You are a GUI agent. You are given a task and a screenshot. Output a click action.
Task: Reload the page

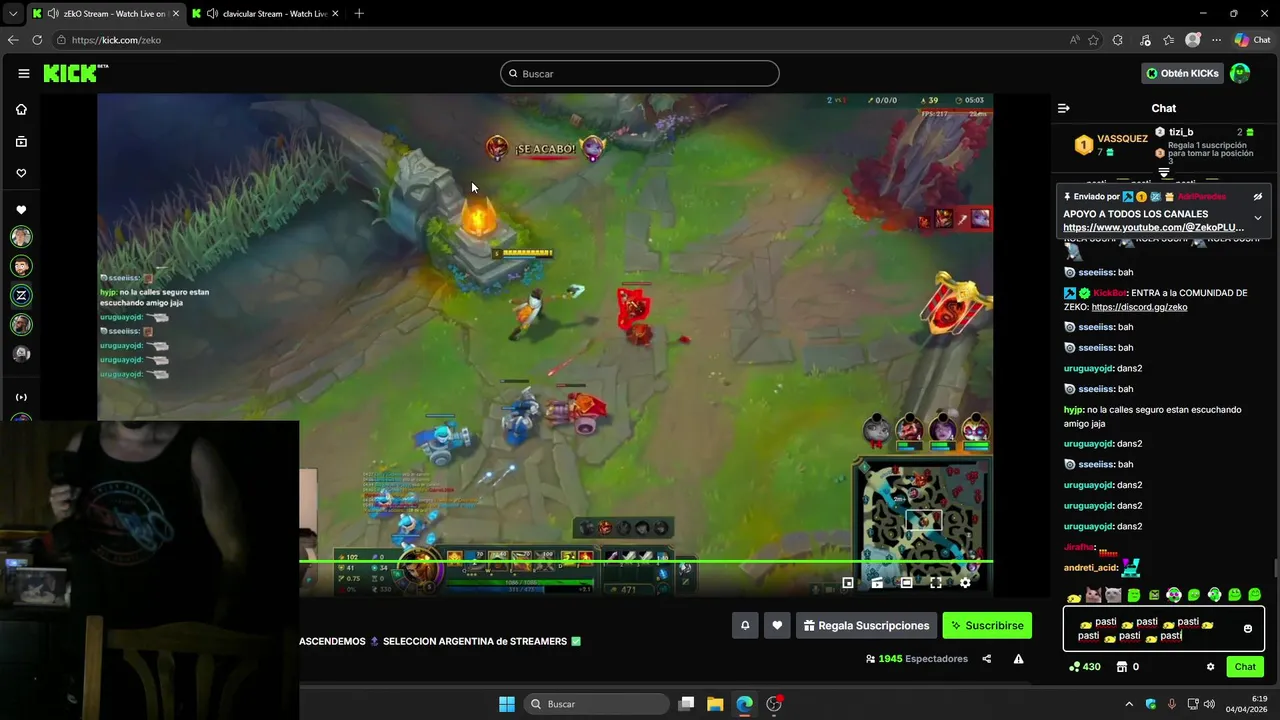pos(37,40)
